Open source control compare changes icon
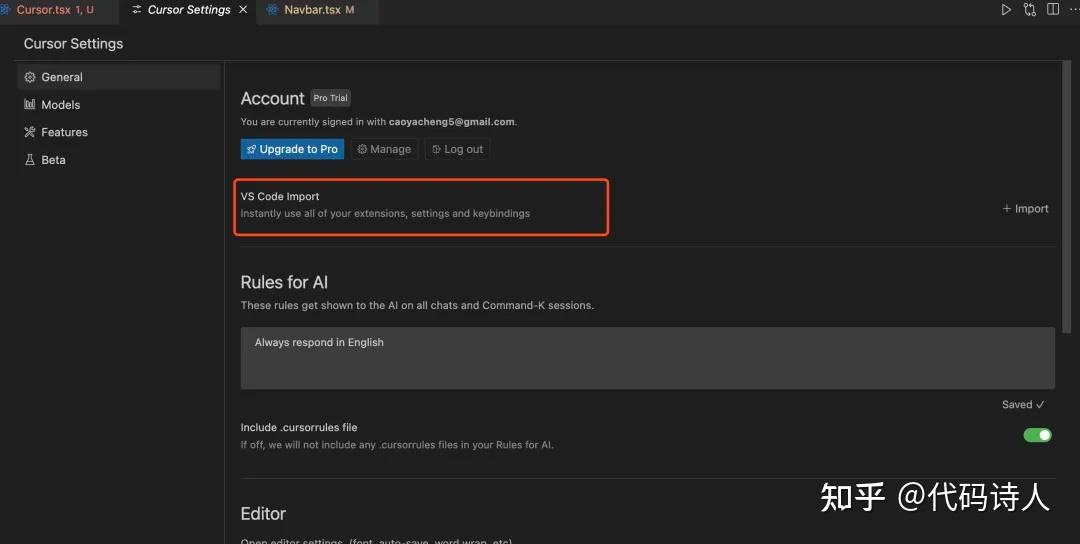Image resolution: width=1080 pixels, height=544 pixels. (1030, 10)
